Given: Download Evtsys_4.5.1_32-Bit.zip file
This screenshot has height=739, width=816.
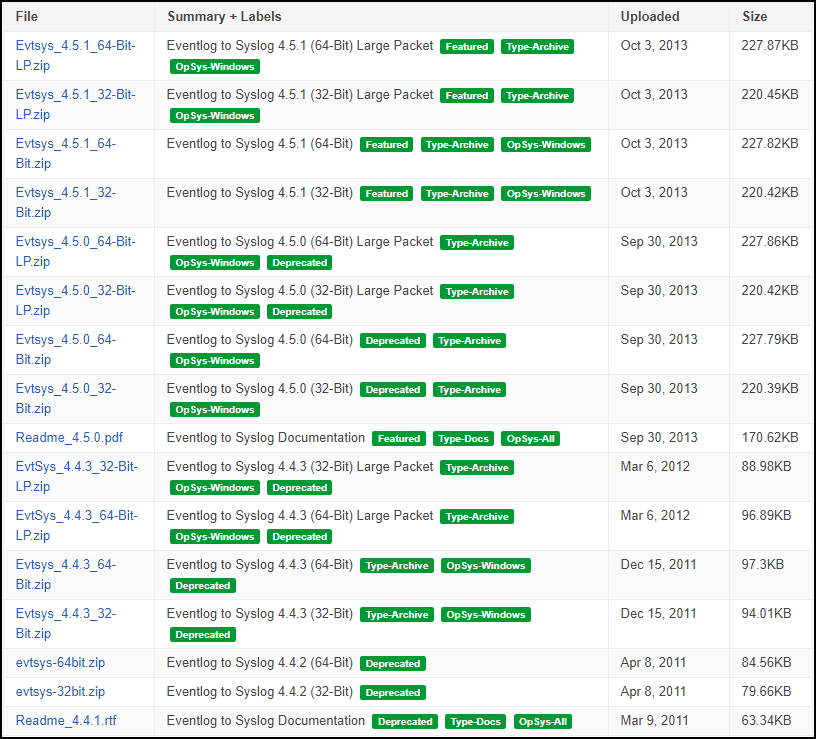Looking at the screenshot, I should pos(66,202).
